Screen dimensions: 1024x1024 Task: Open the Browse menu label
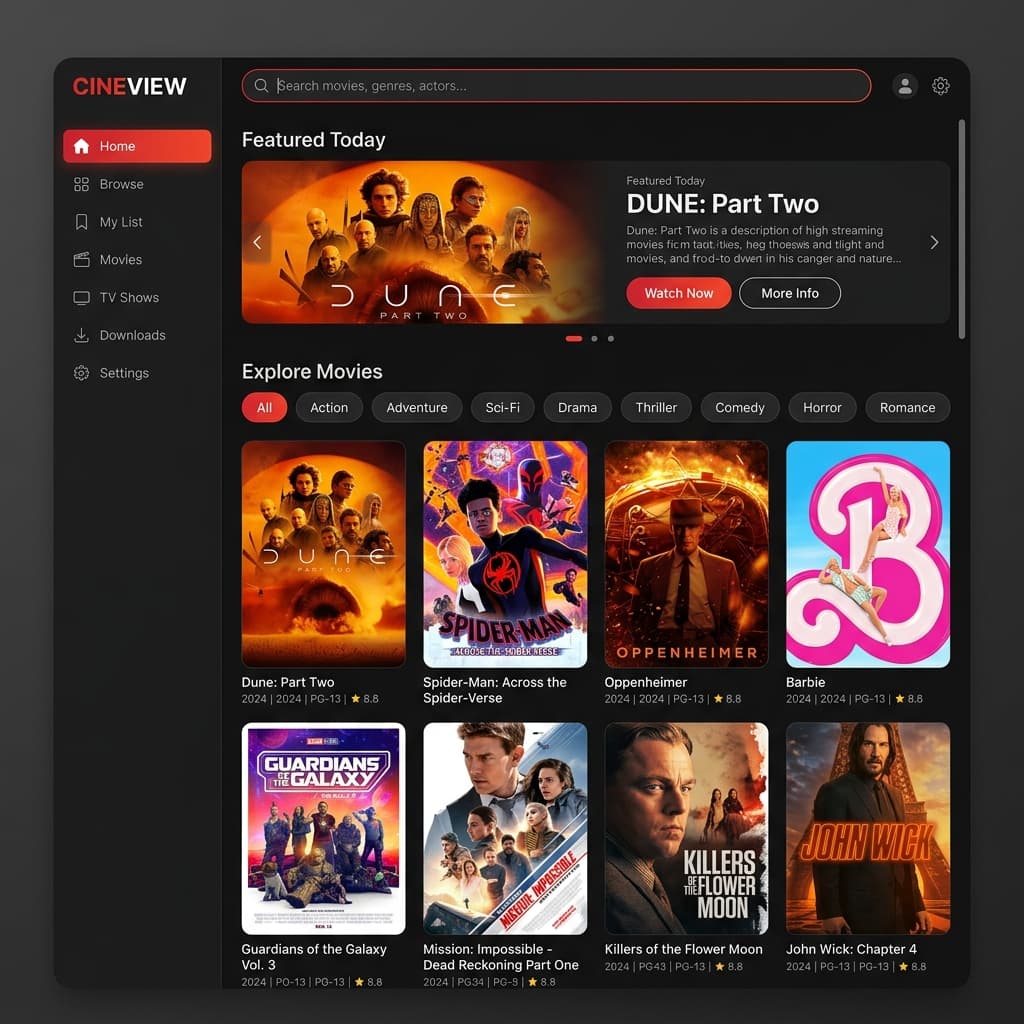click(x=121, y=184)
